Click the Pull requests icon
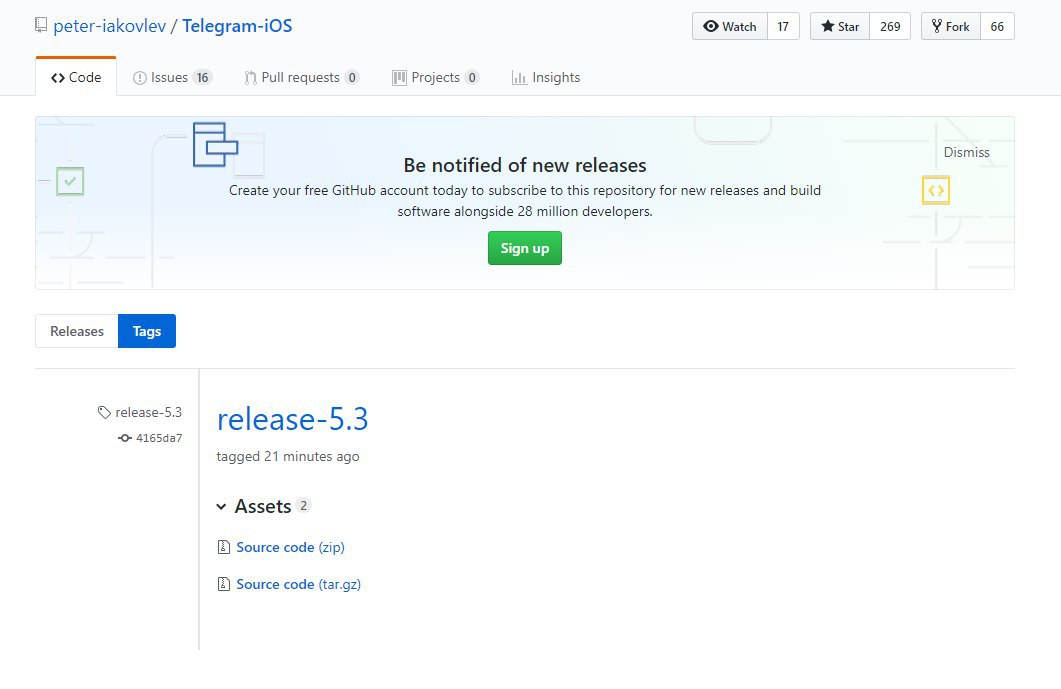This screenshot has height=689, width=1061. coord(250,78)
